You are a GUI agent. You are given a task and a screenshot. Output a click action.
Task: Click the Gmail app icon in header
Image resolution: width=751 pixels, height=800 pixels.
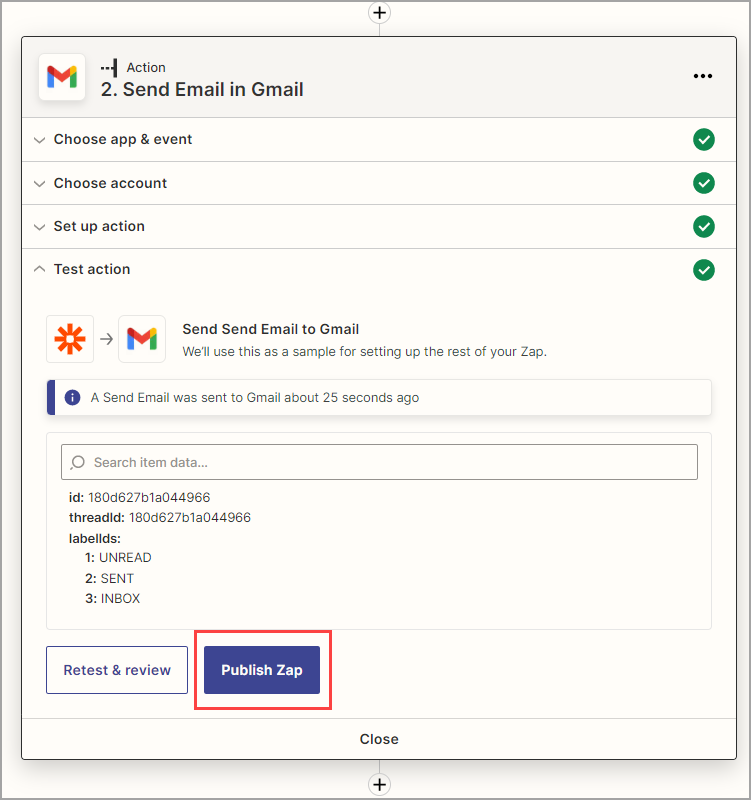tap(62, 77)
